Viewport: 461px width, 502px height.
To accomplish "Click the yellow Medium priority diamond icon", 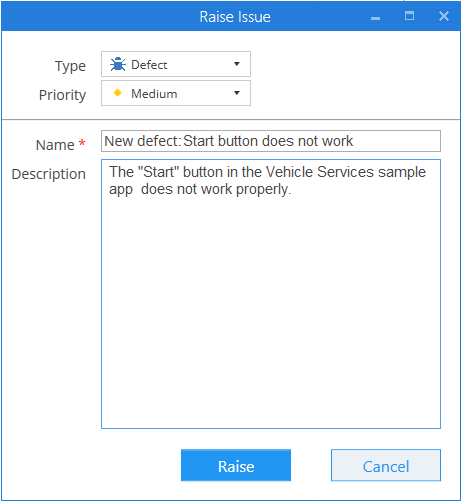I will coord(117,93).
